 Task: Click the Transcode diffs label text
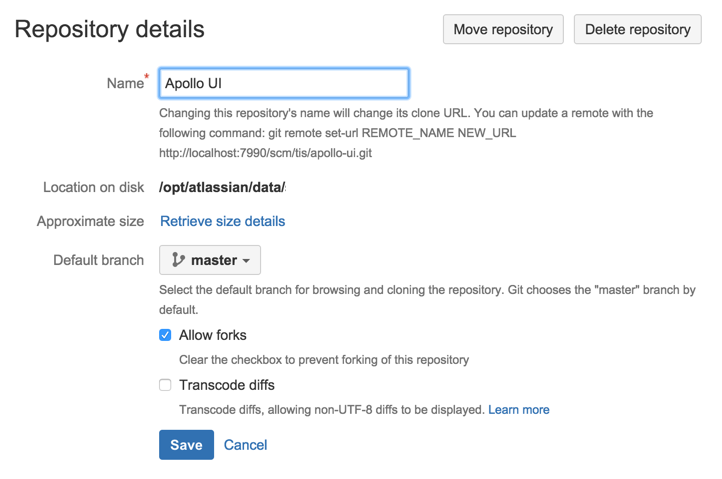pos(226,385)
